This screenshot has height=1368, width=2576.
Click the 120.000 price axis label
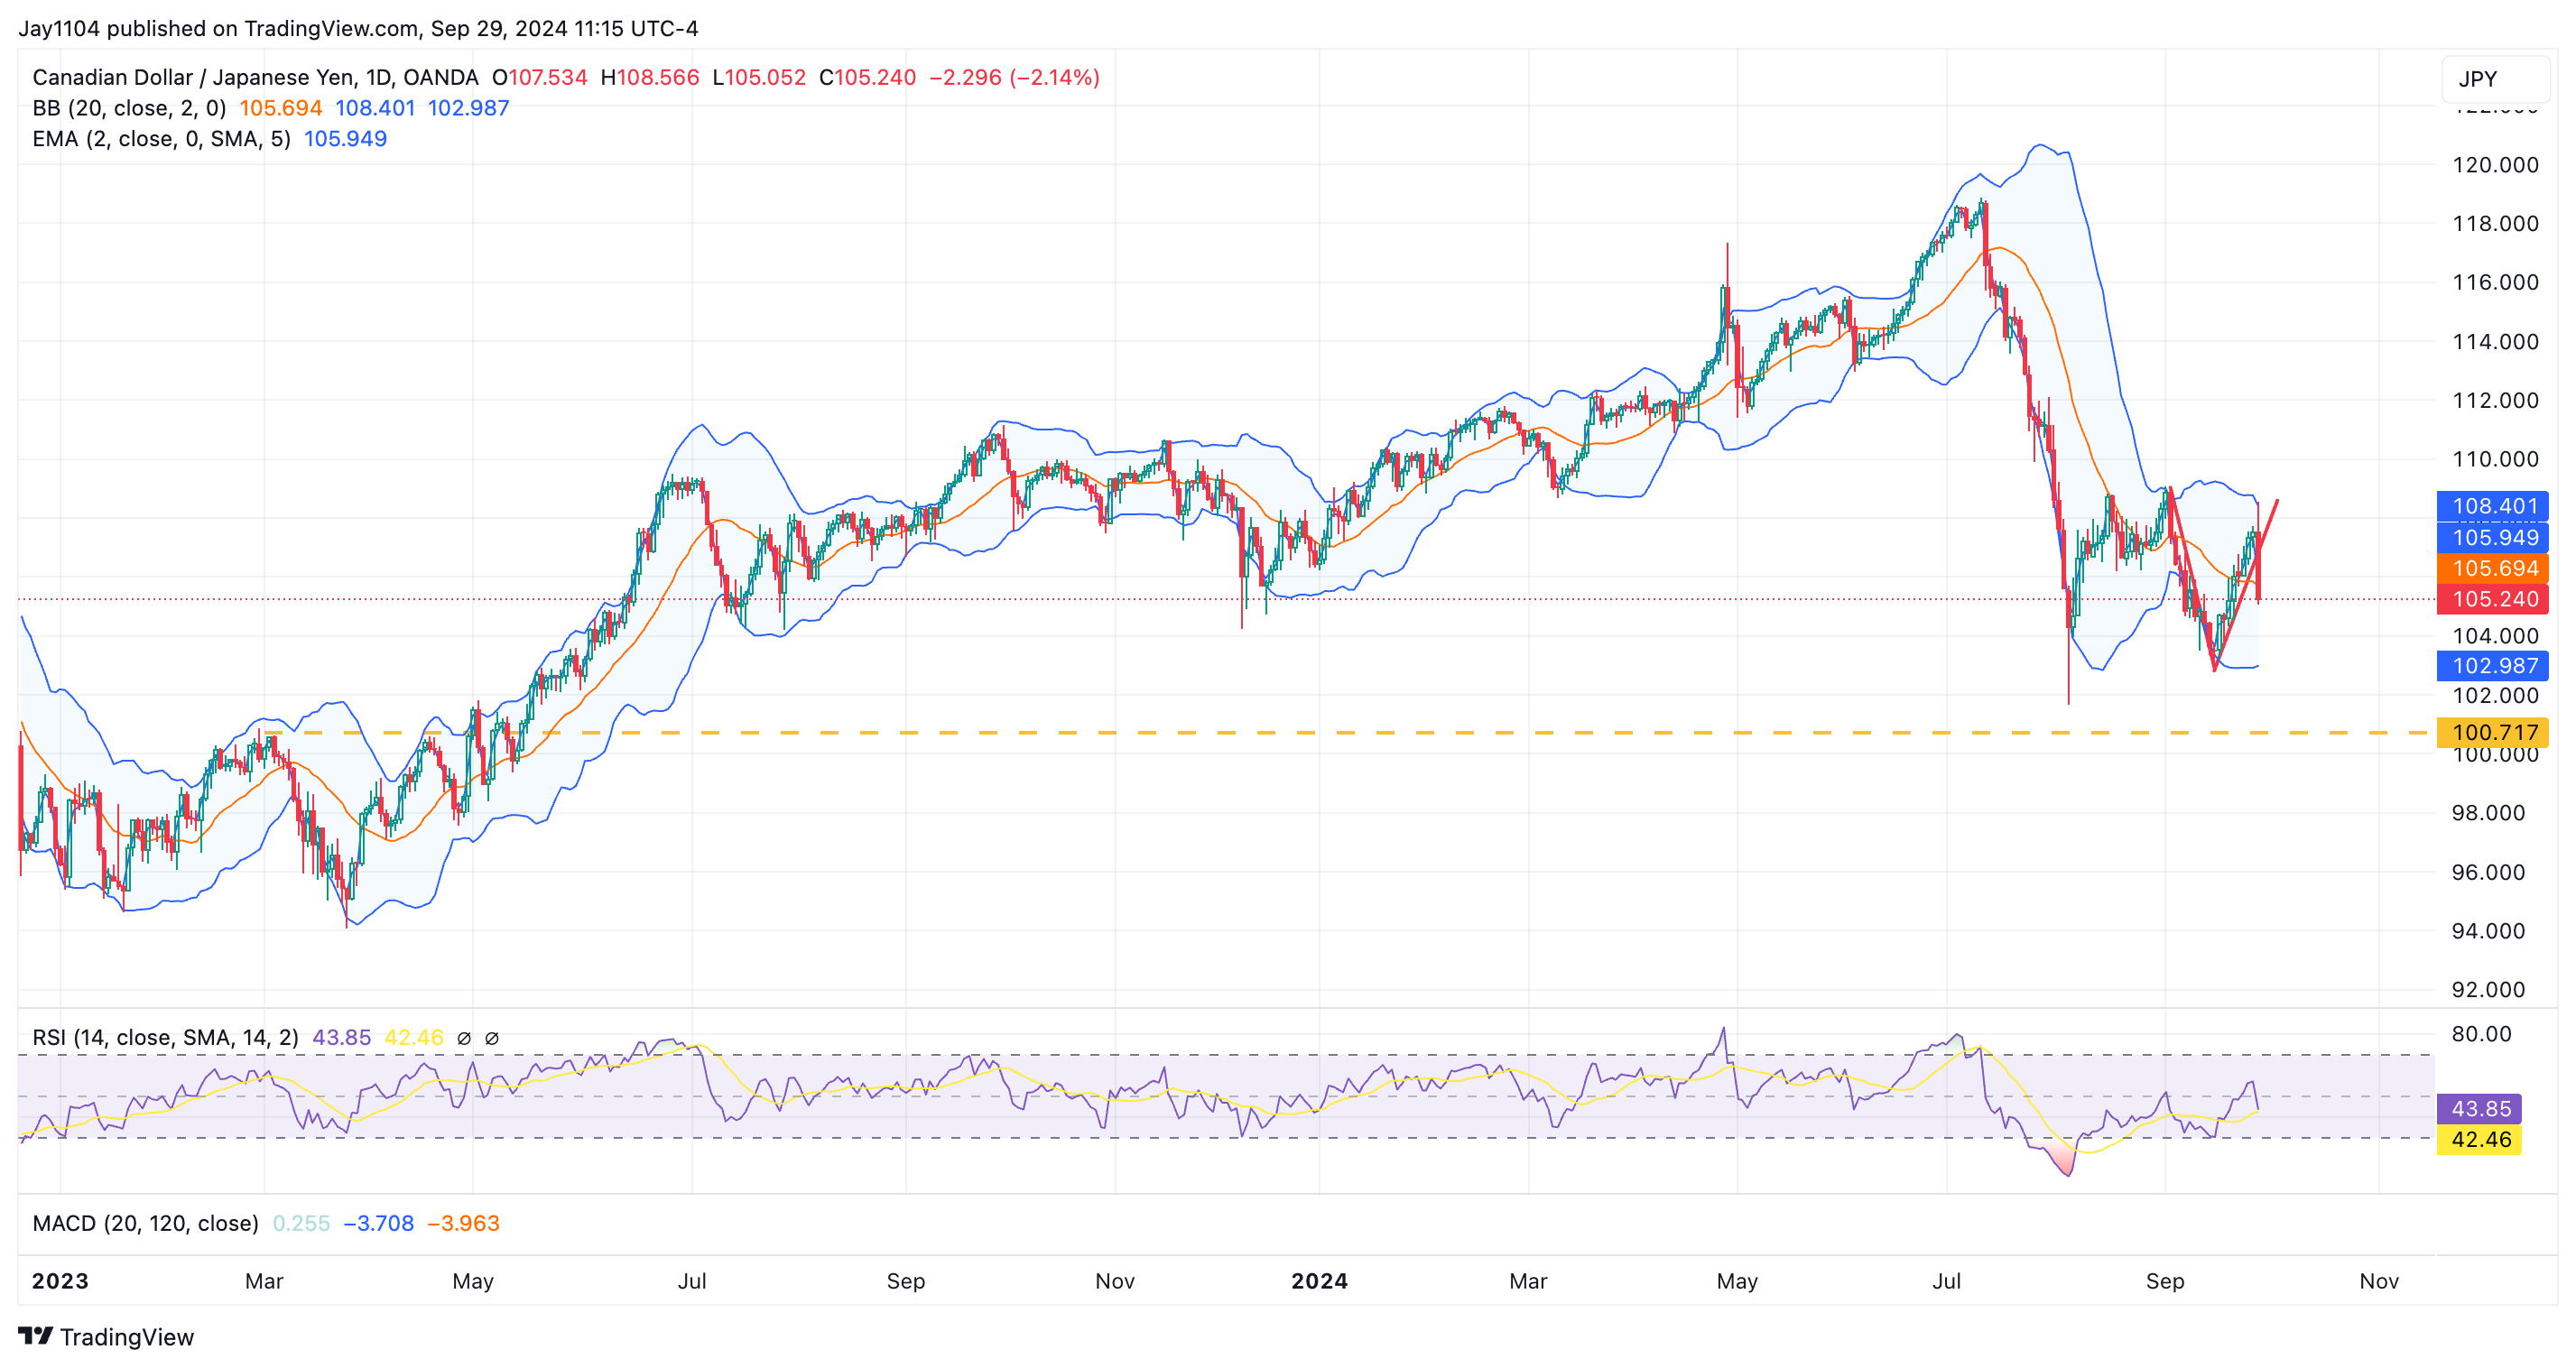pyautogui.click(x=2495, y=165)
